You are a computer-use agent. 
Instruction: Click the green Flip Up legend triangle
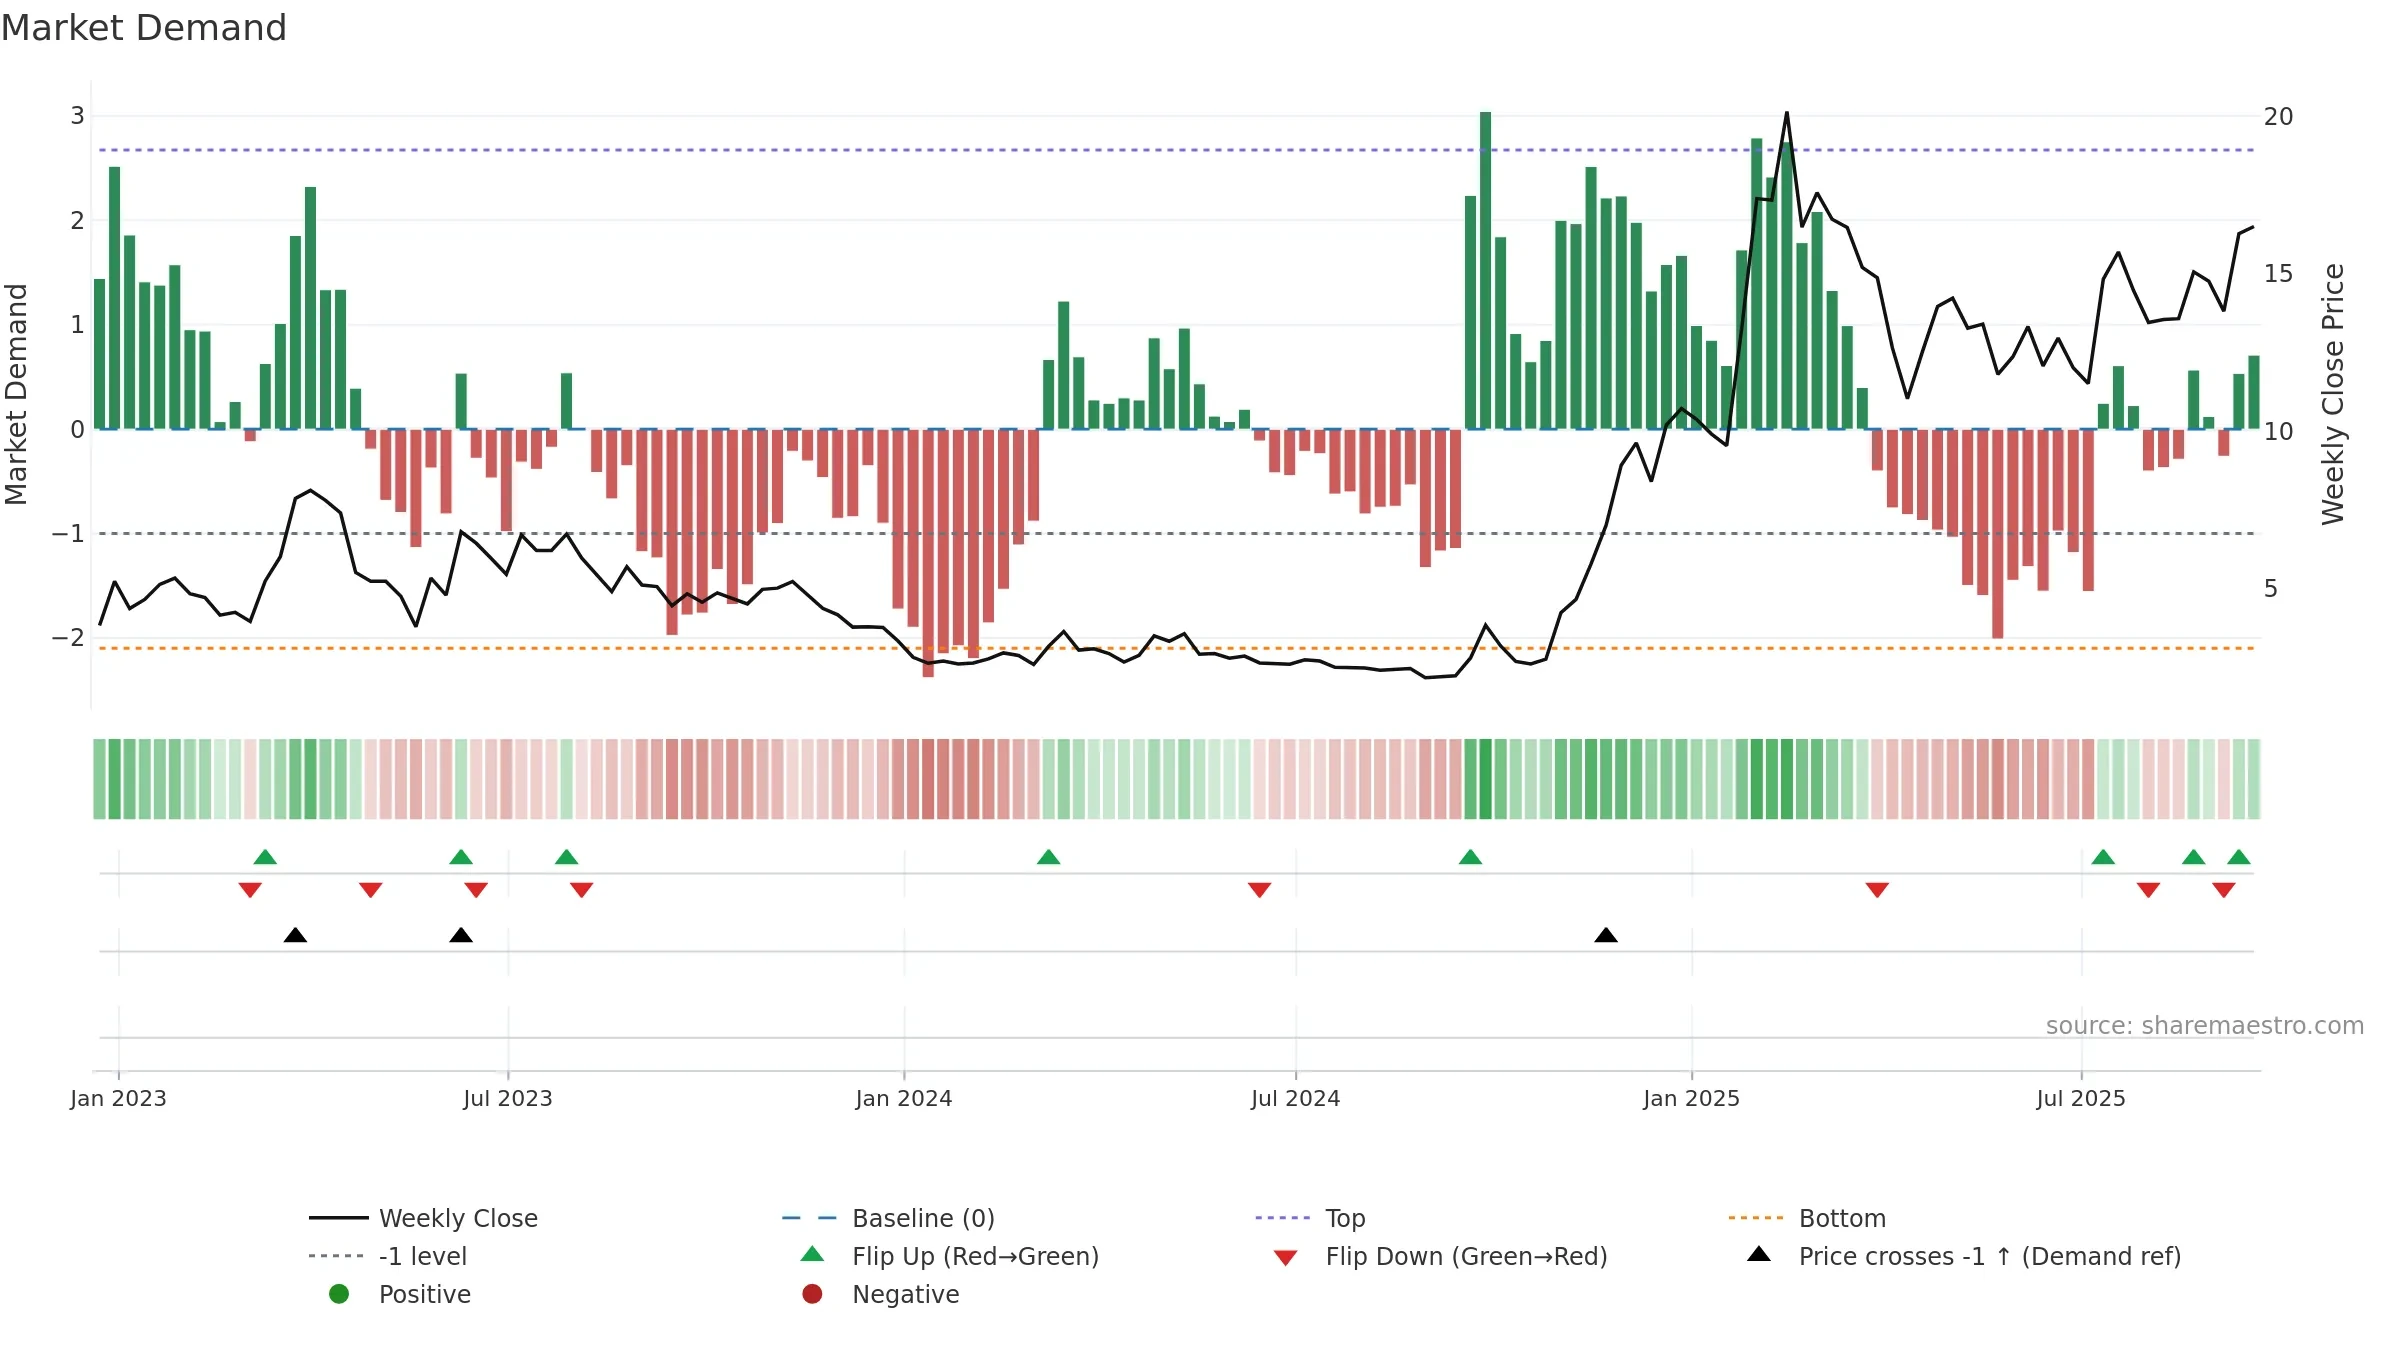813,1254
